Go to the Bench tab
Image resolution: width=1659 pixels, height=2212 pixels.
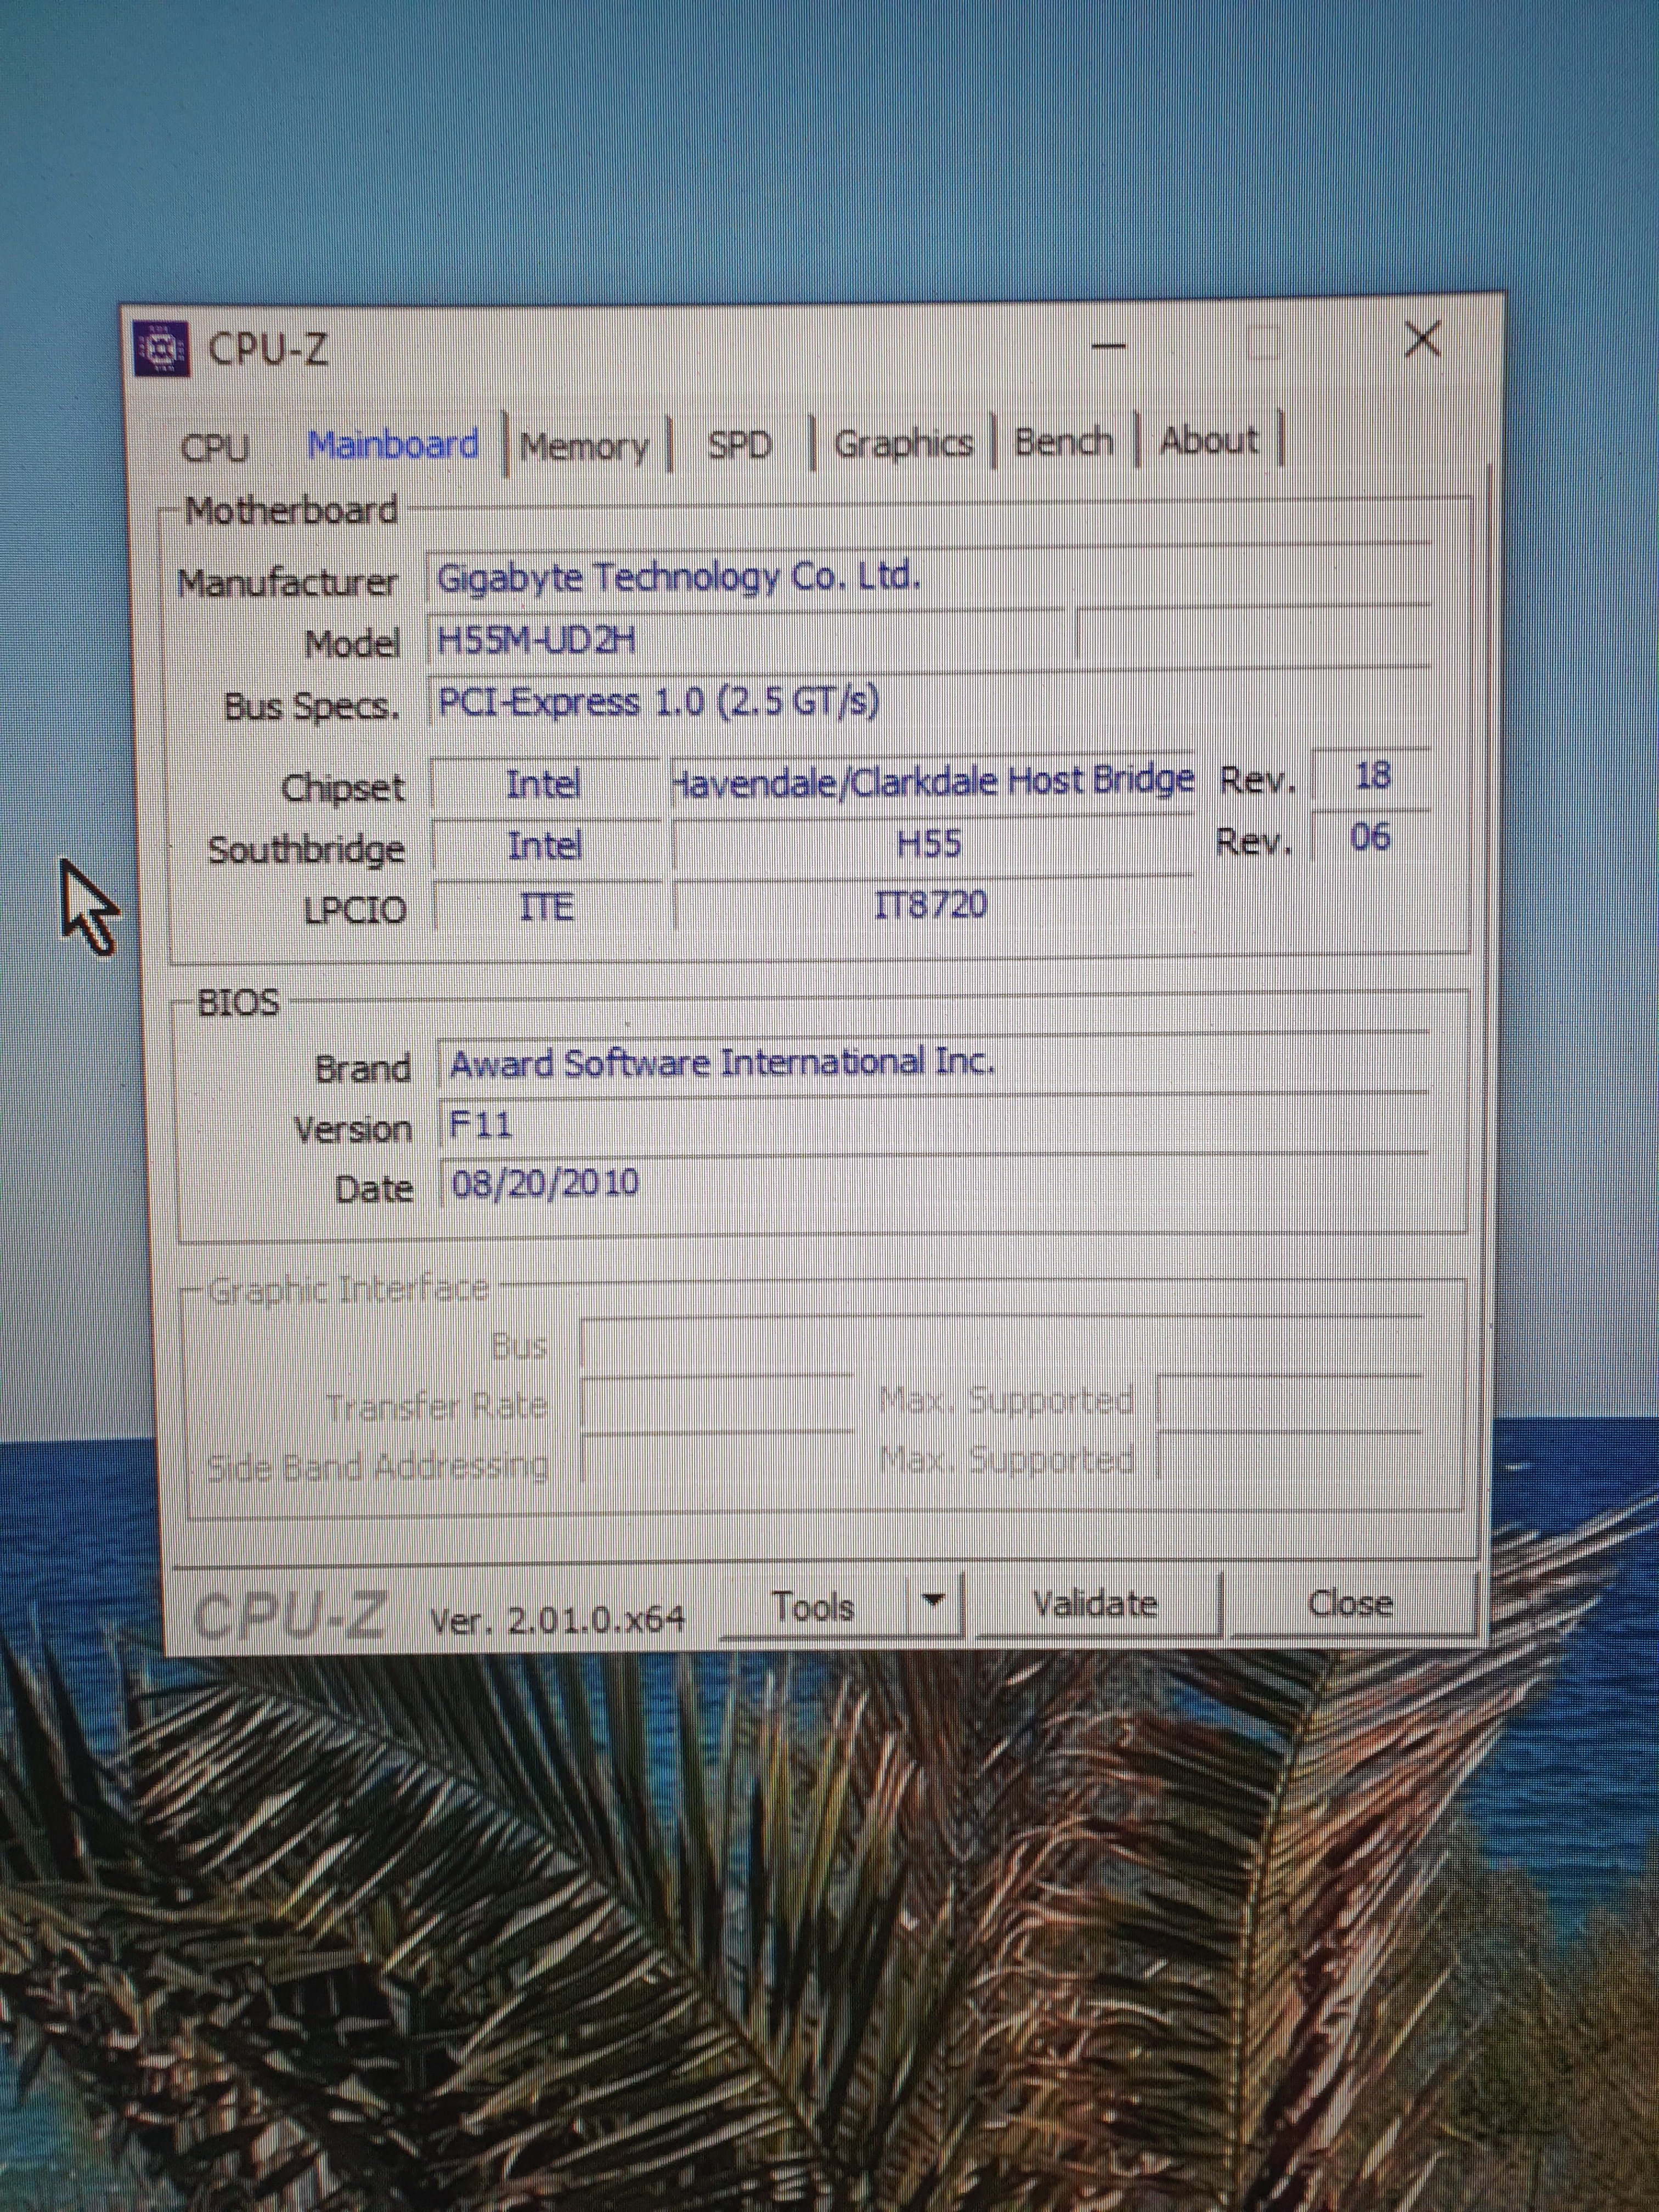(1063, 441)
